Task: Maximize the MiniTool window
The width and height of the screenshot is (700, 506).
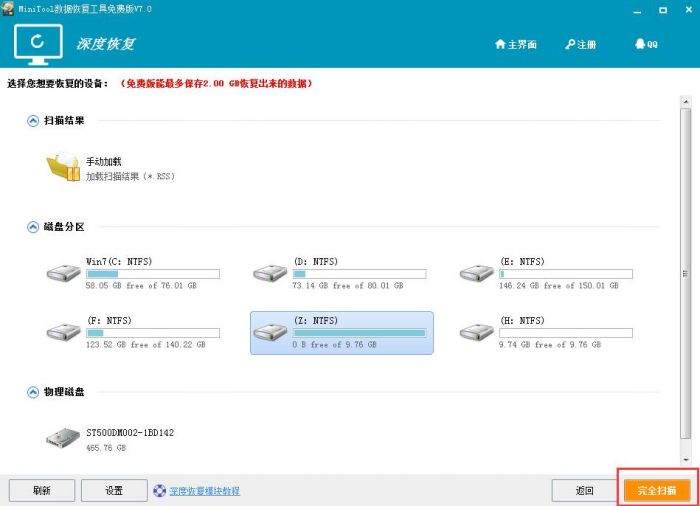Action: click(x=663, y=10)
